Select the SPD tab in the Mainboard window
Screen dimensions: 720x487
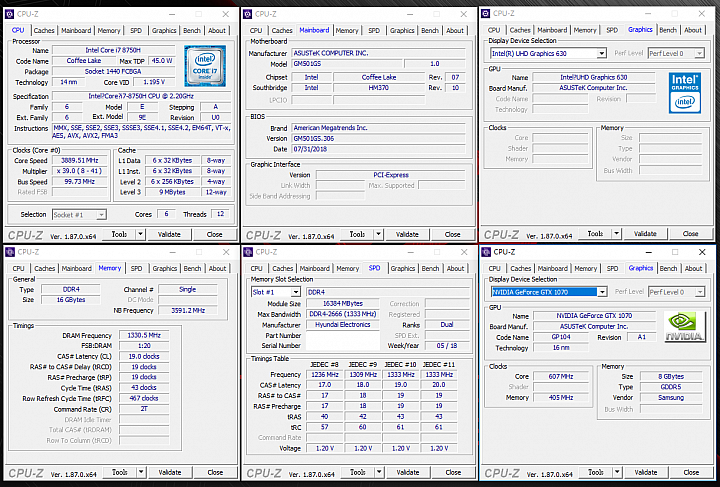374,31
